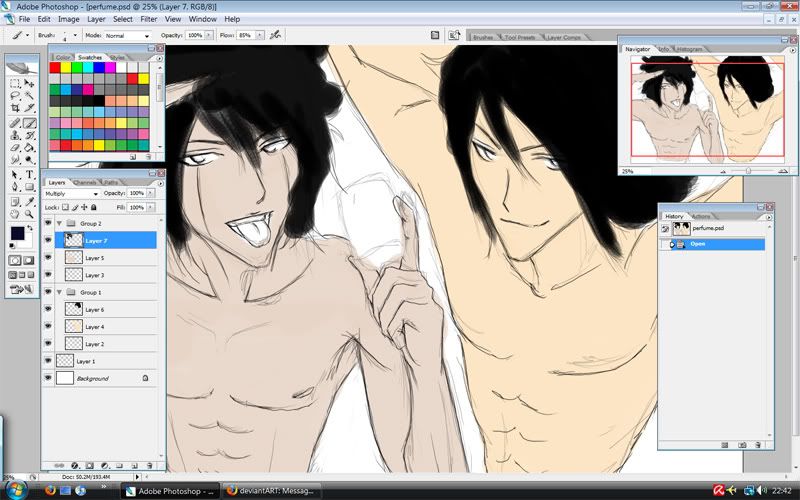
Task: Select the Hand tool
Action: point(15,214)
